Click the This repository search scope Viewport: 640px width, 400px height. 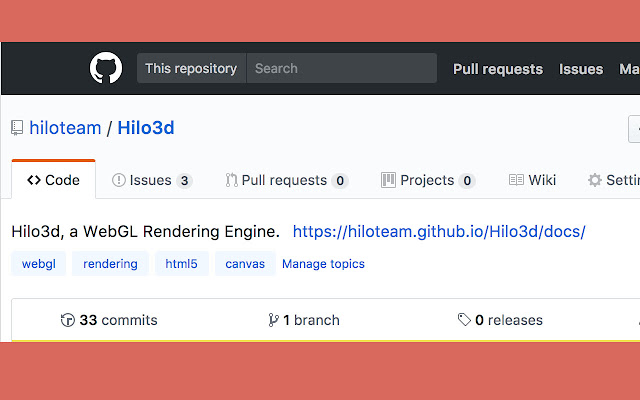(191, 69)
